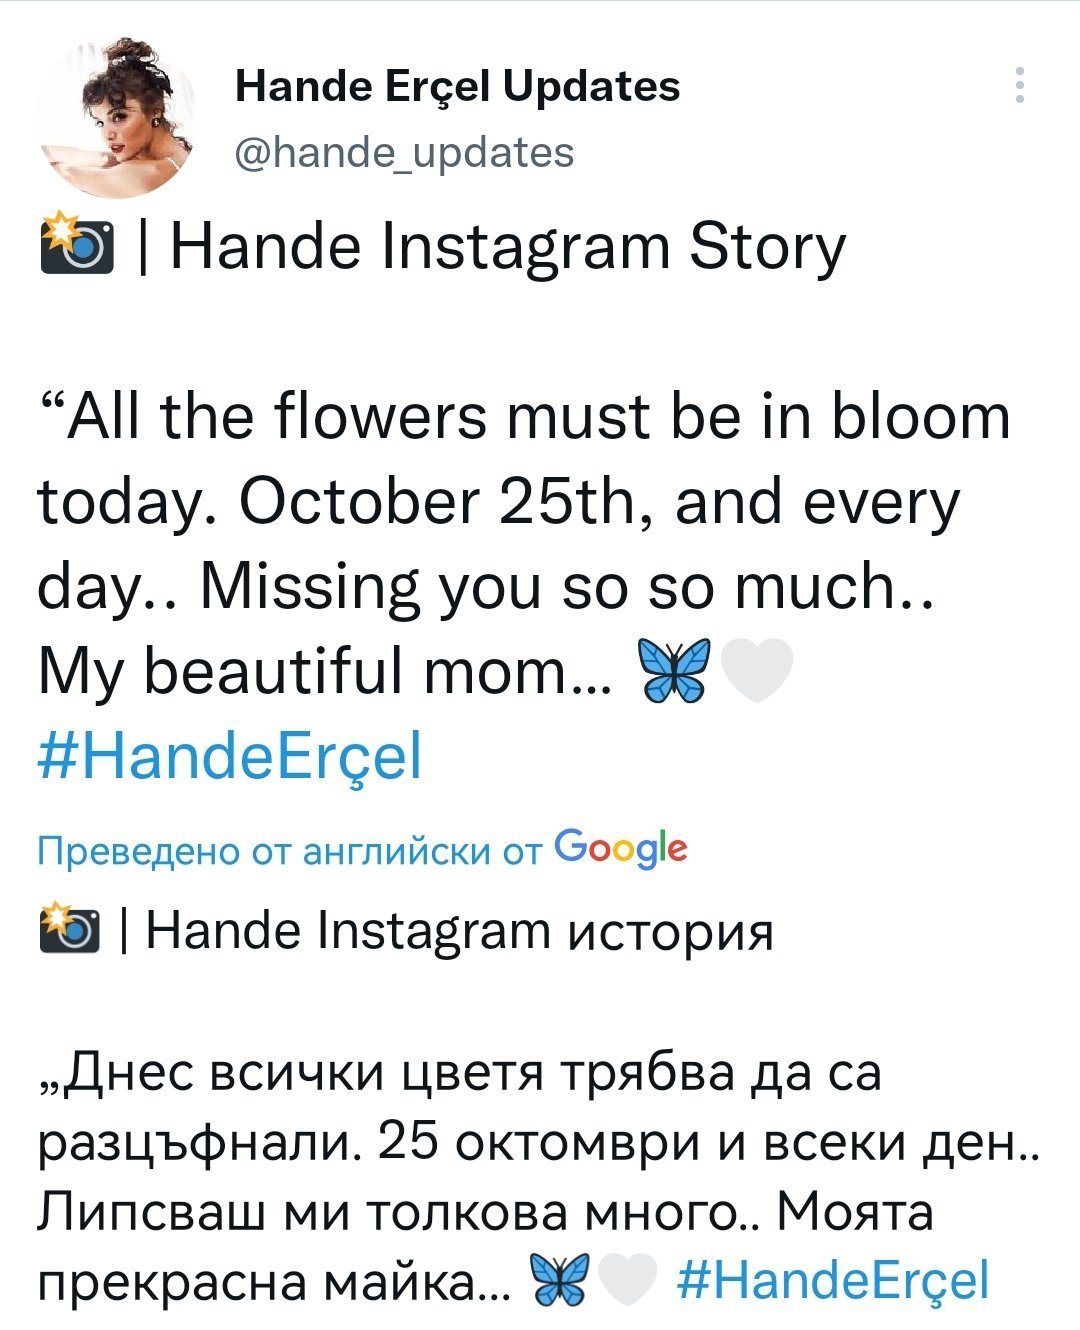The width and height of the screenshot is (1080, 1330).
Task: Click the white heart emoji after "майка..."
Action: 627,1281
